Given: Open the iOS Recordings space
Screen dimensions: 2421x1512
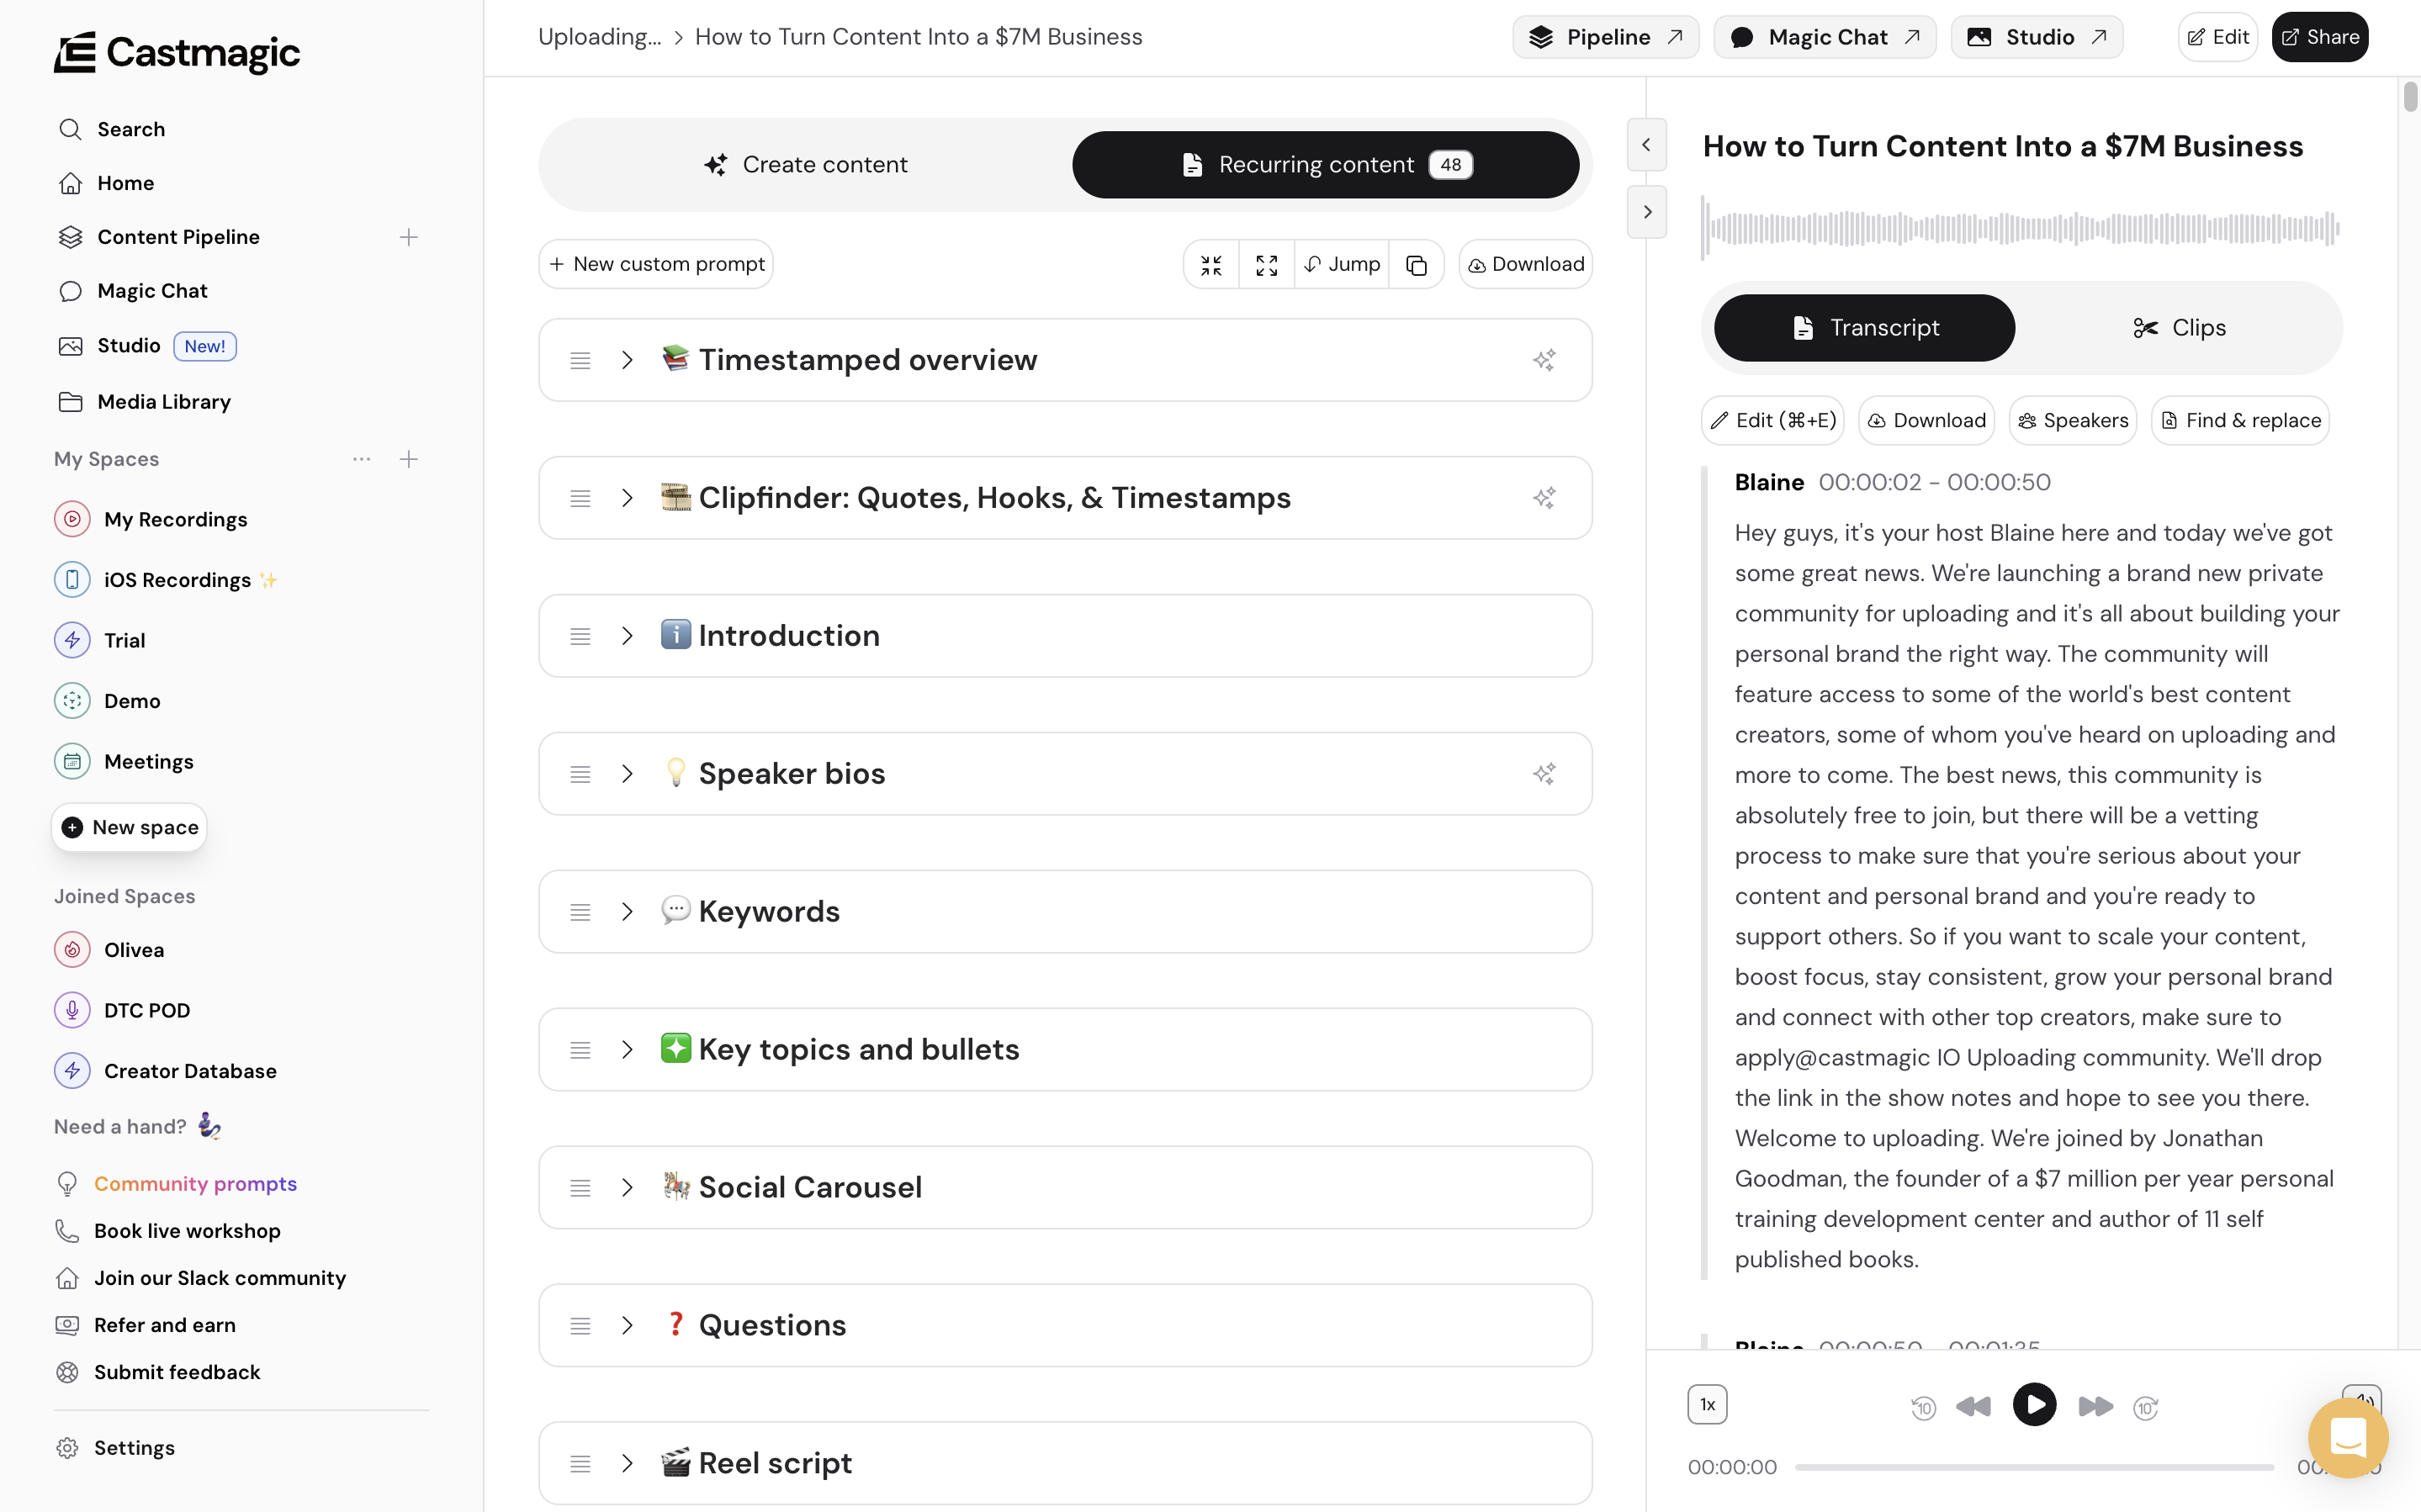Looking at the screenshot, I should [x=166, y=580].
